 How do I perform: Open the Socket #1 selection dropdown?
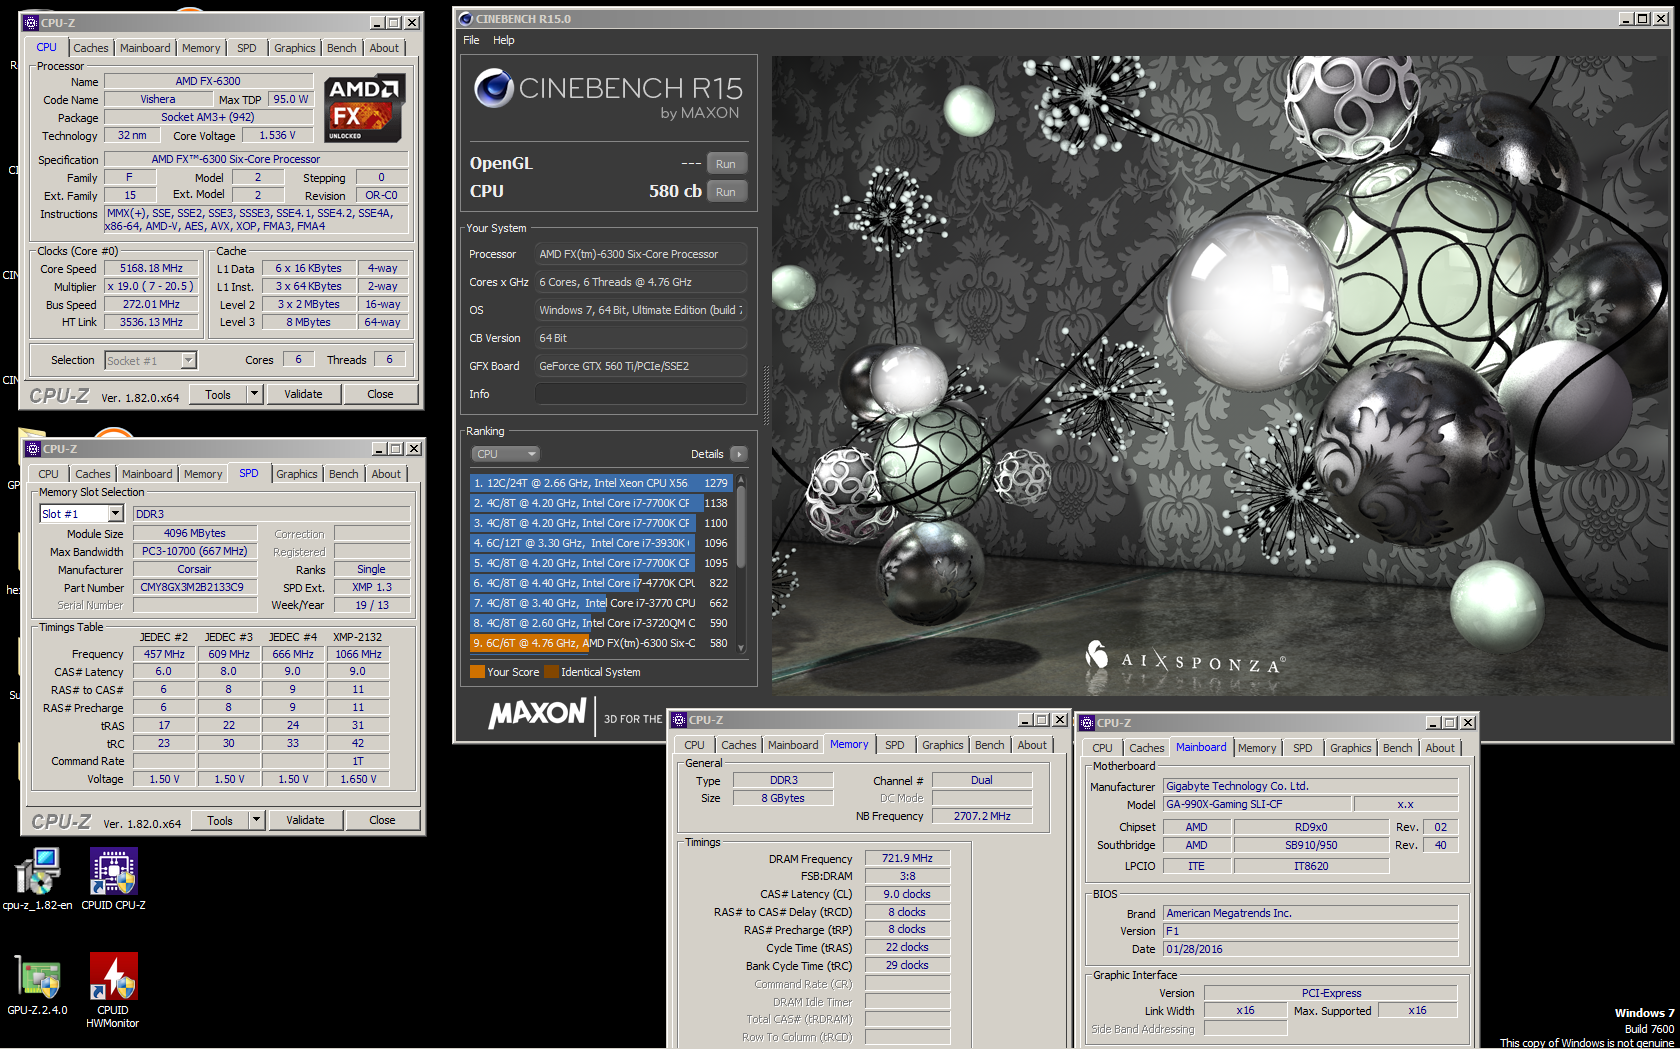coord(189,360)
